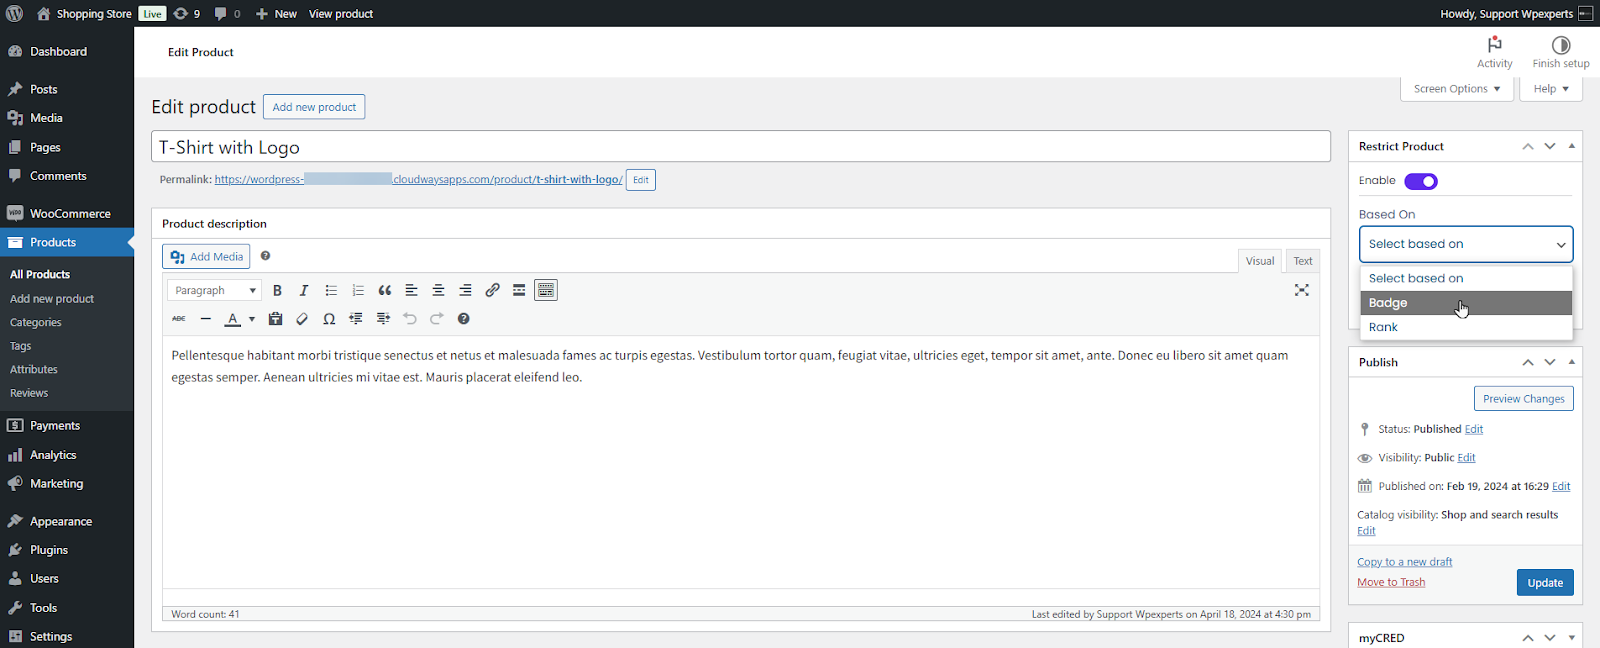Click the product title field
Image resolution: width=1600 pixels, height=648 pixels.
(740, 147)
